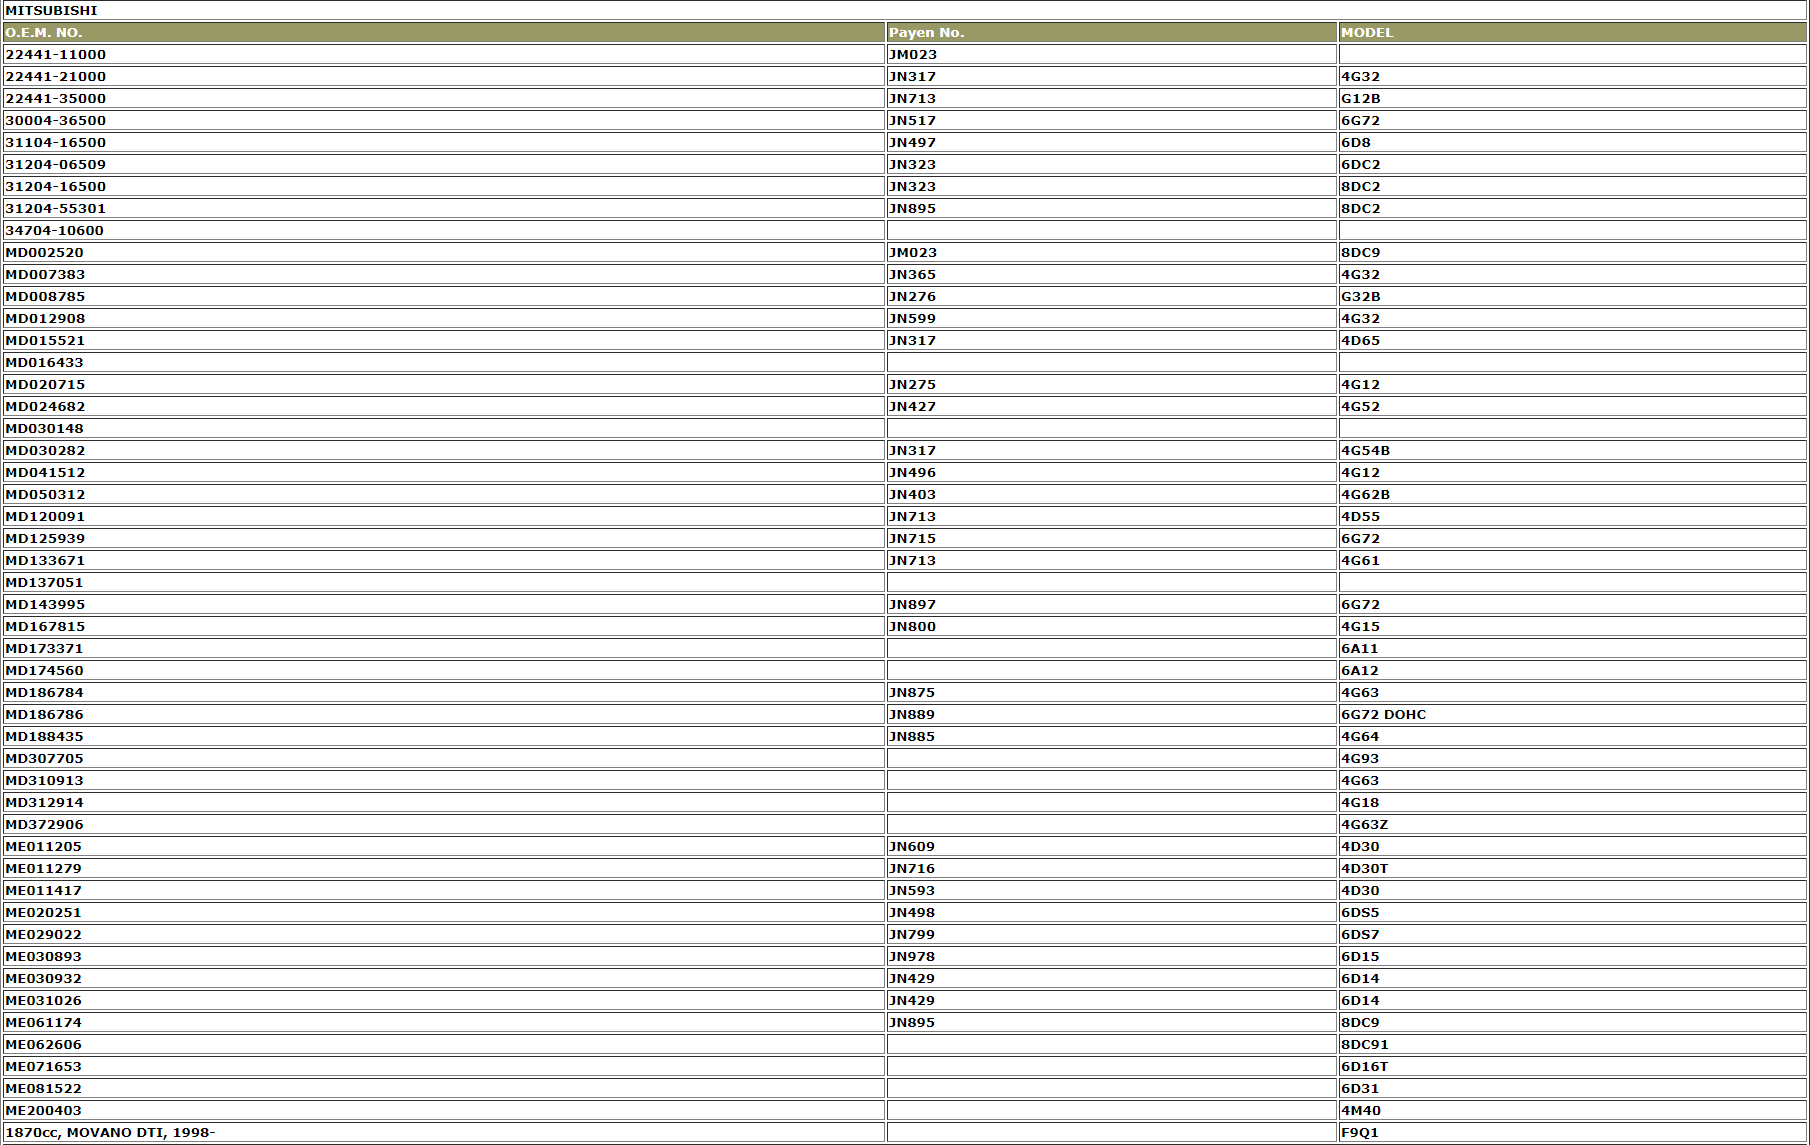This screenshot has height=1145, width=1810.
Task: Select OEM cell MD372906
Action: click(444, 824)
